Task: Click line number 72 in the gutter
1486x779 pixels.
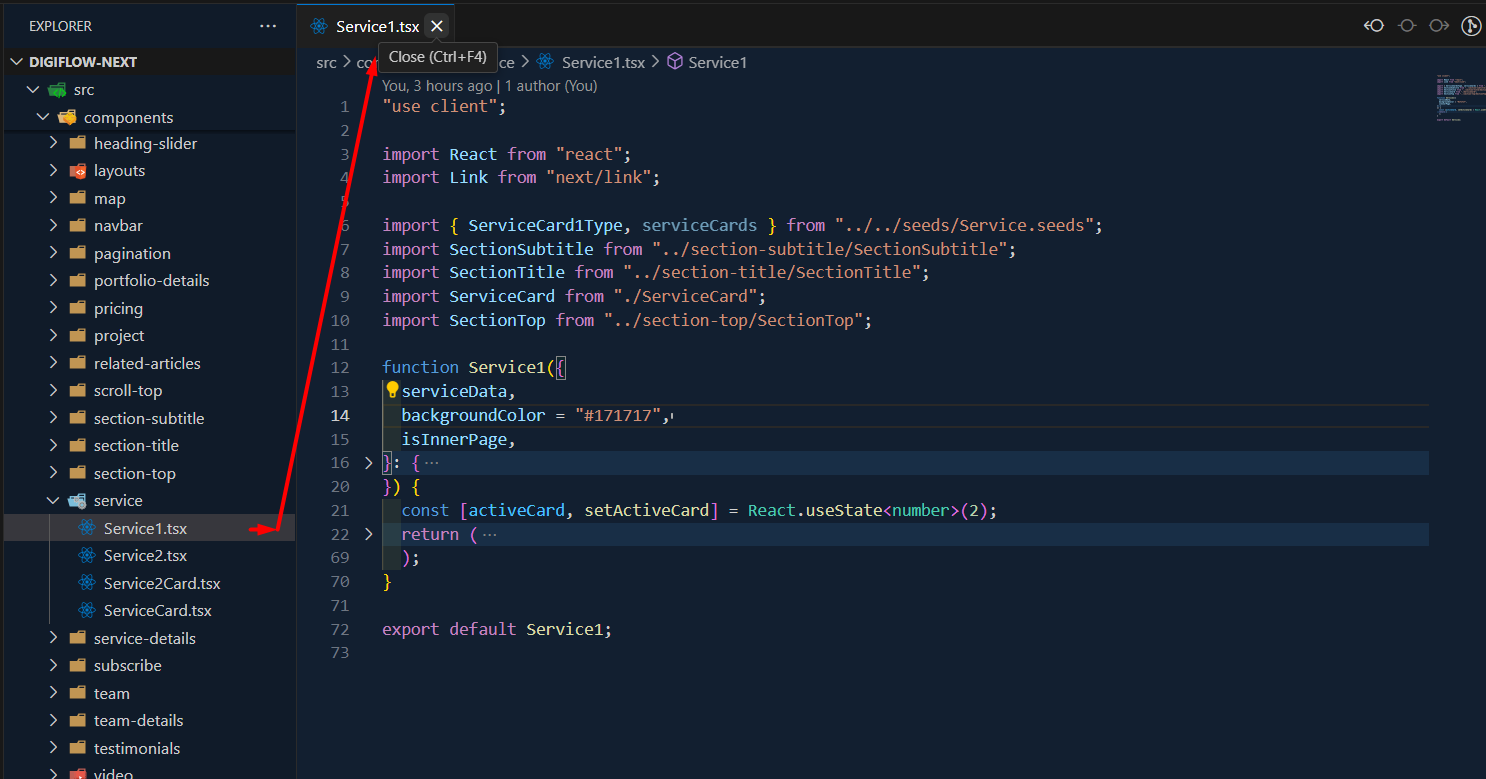Action: click(341, 629)
